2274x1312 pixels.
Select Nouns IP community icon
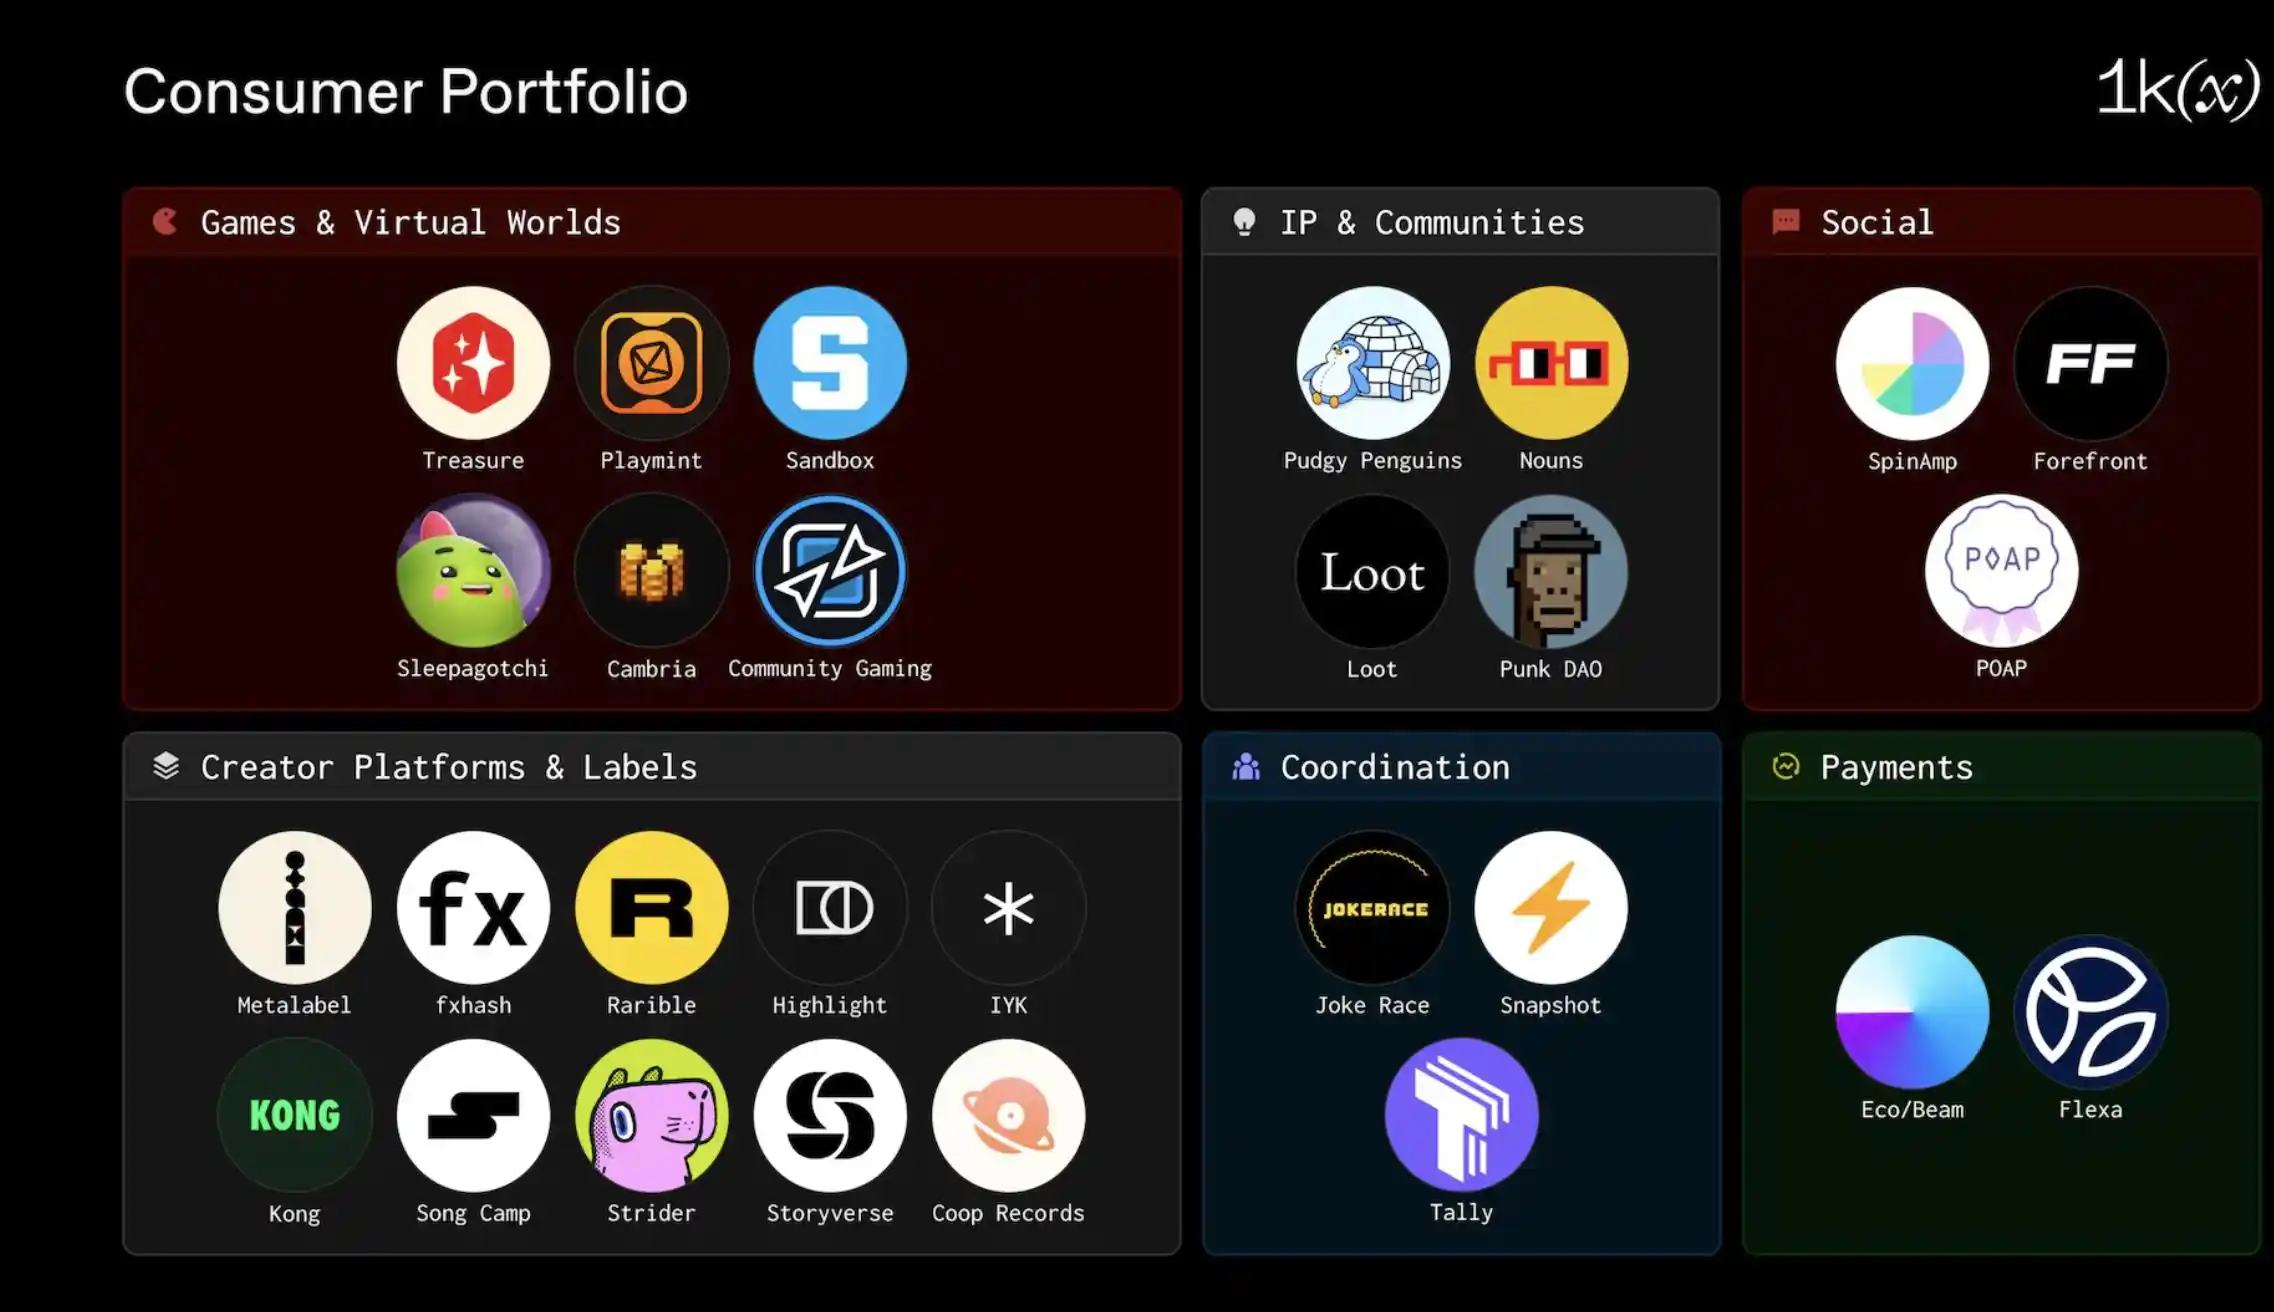1551,364
